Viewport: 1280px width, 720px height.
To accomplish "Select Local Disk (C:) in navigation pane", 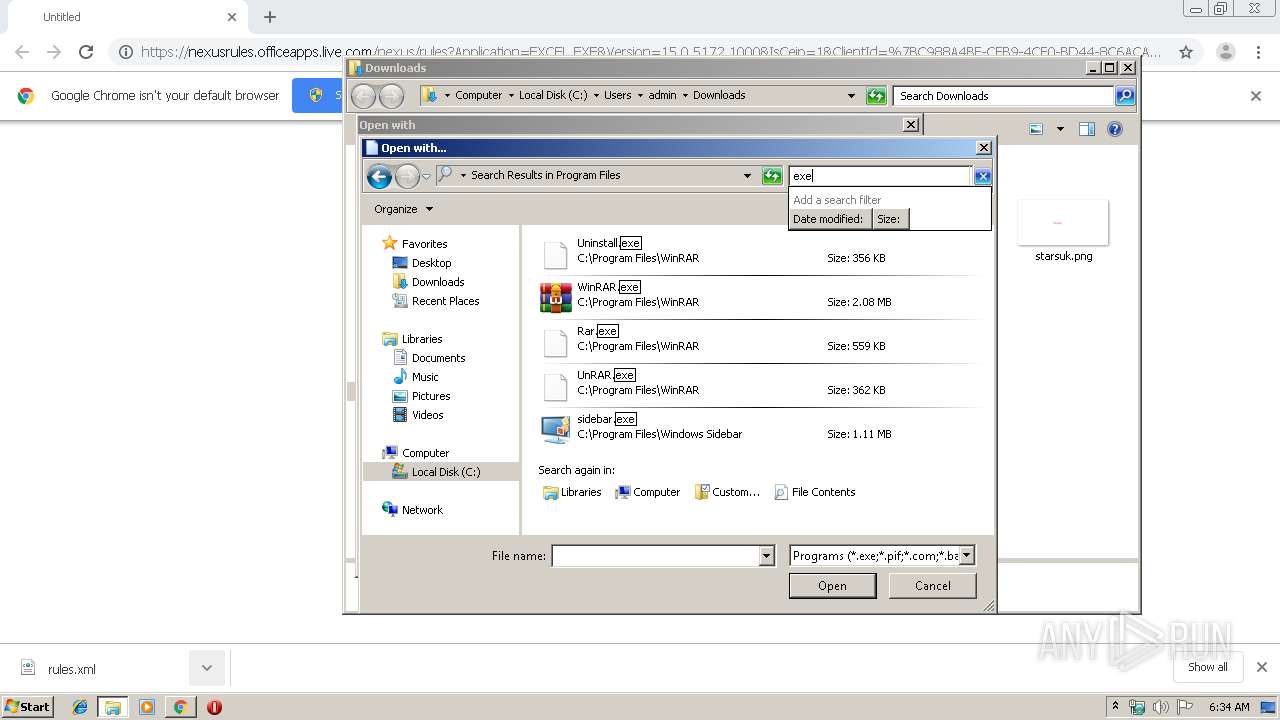I will (442, 472).
